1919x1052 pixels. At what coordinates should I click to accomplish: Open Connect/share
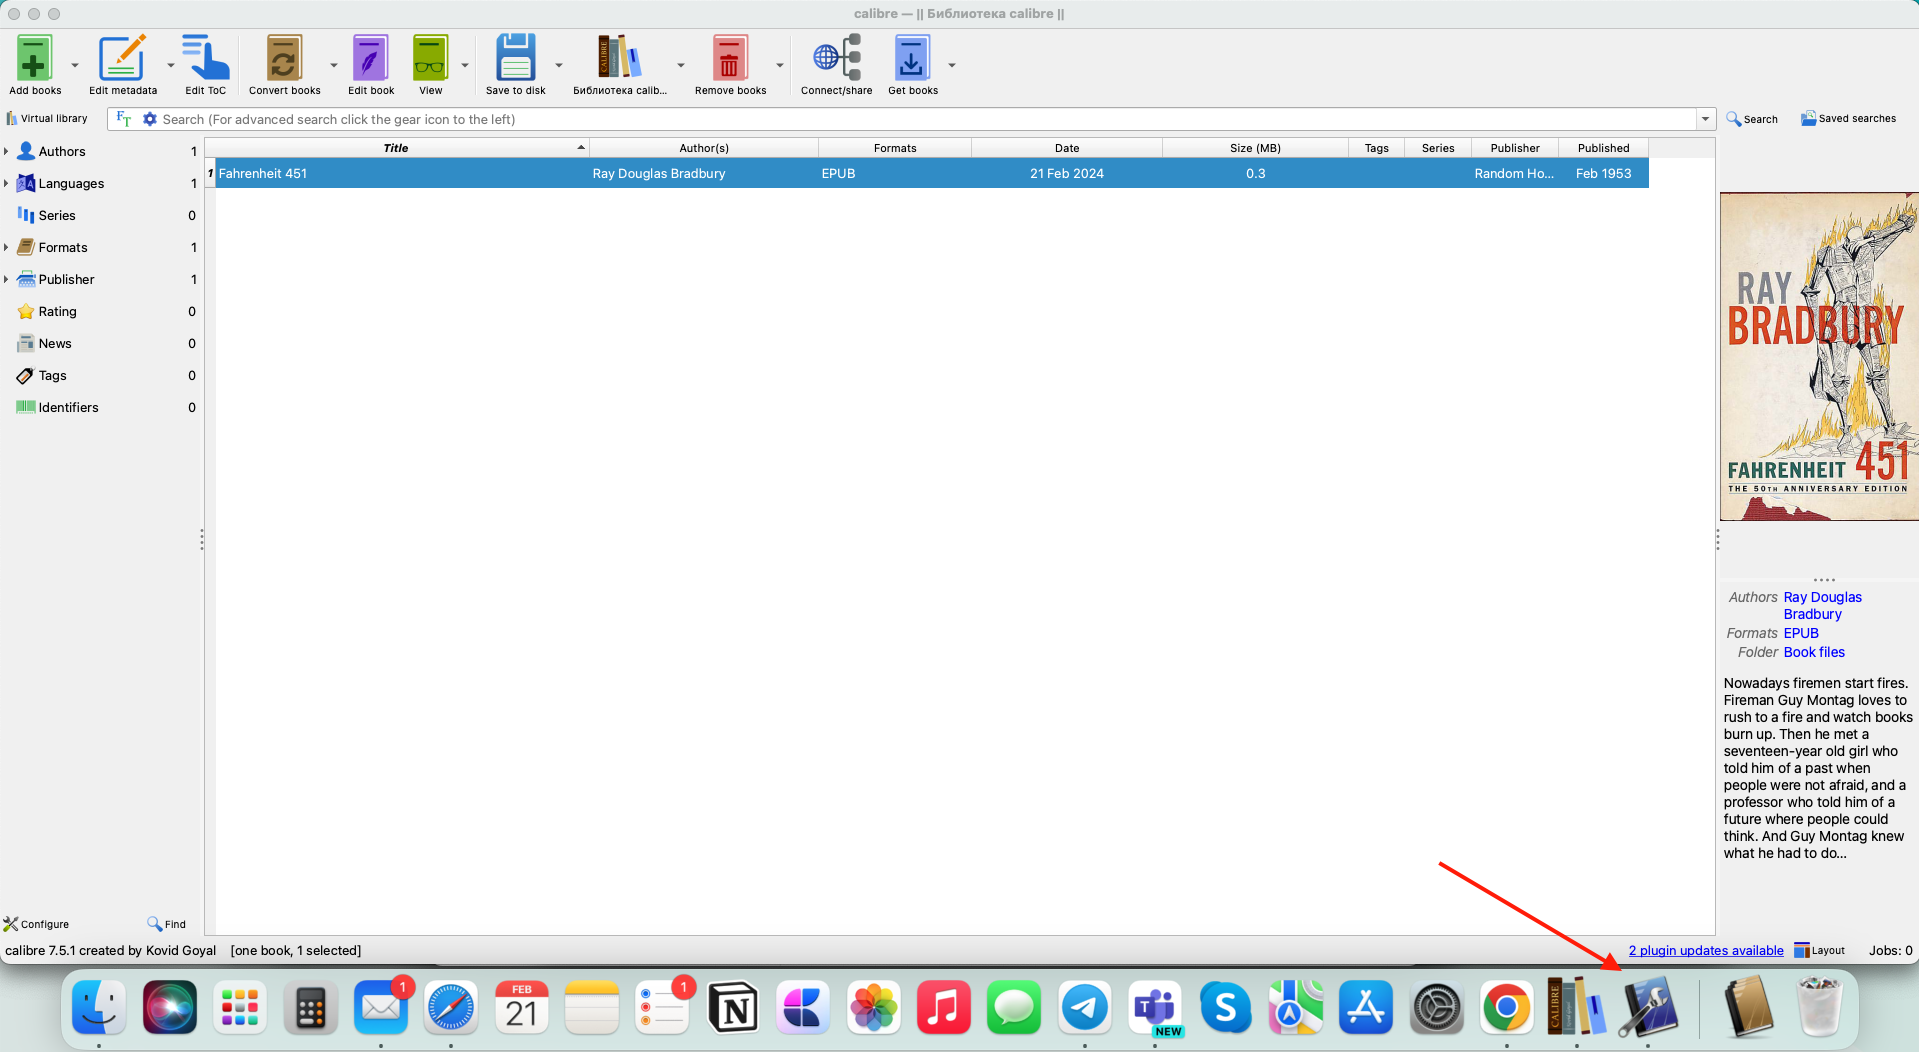coord(837,65)
